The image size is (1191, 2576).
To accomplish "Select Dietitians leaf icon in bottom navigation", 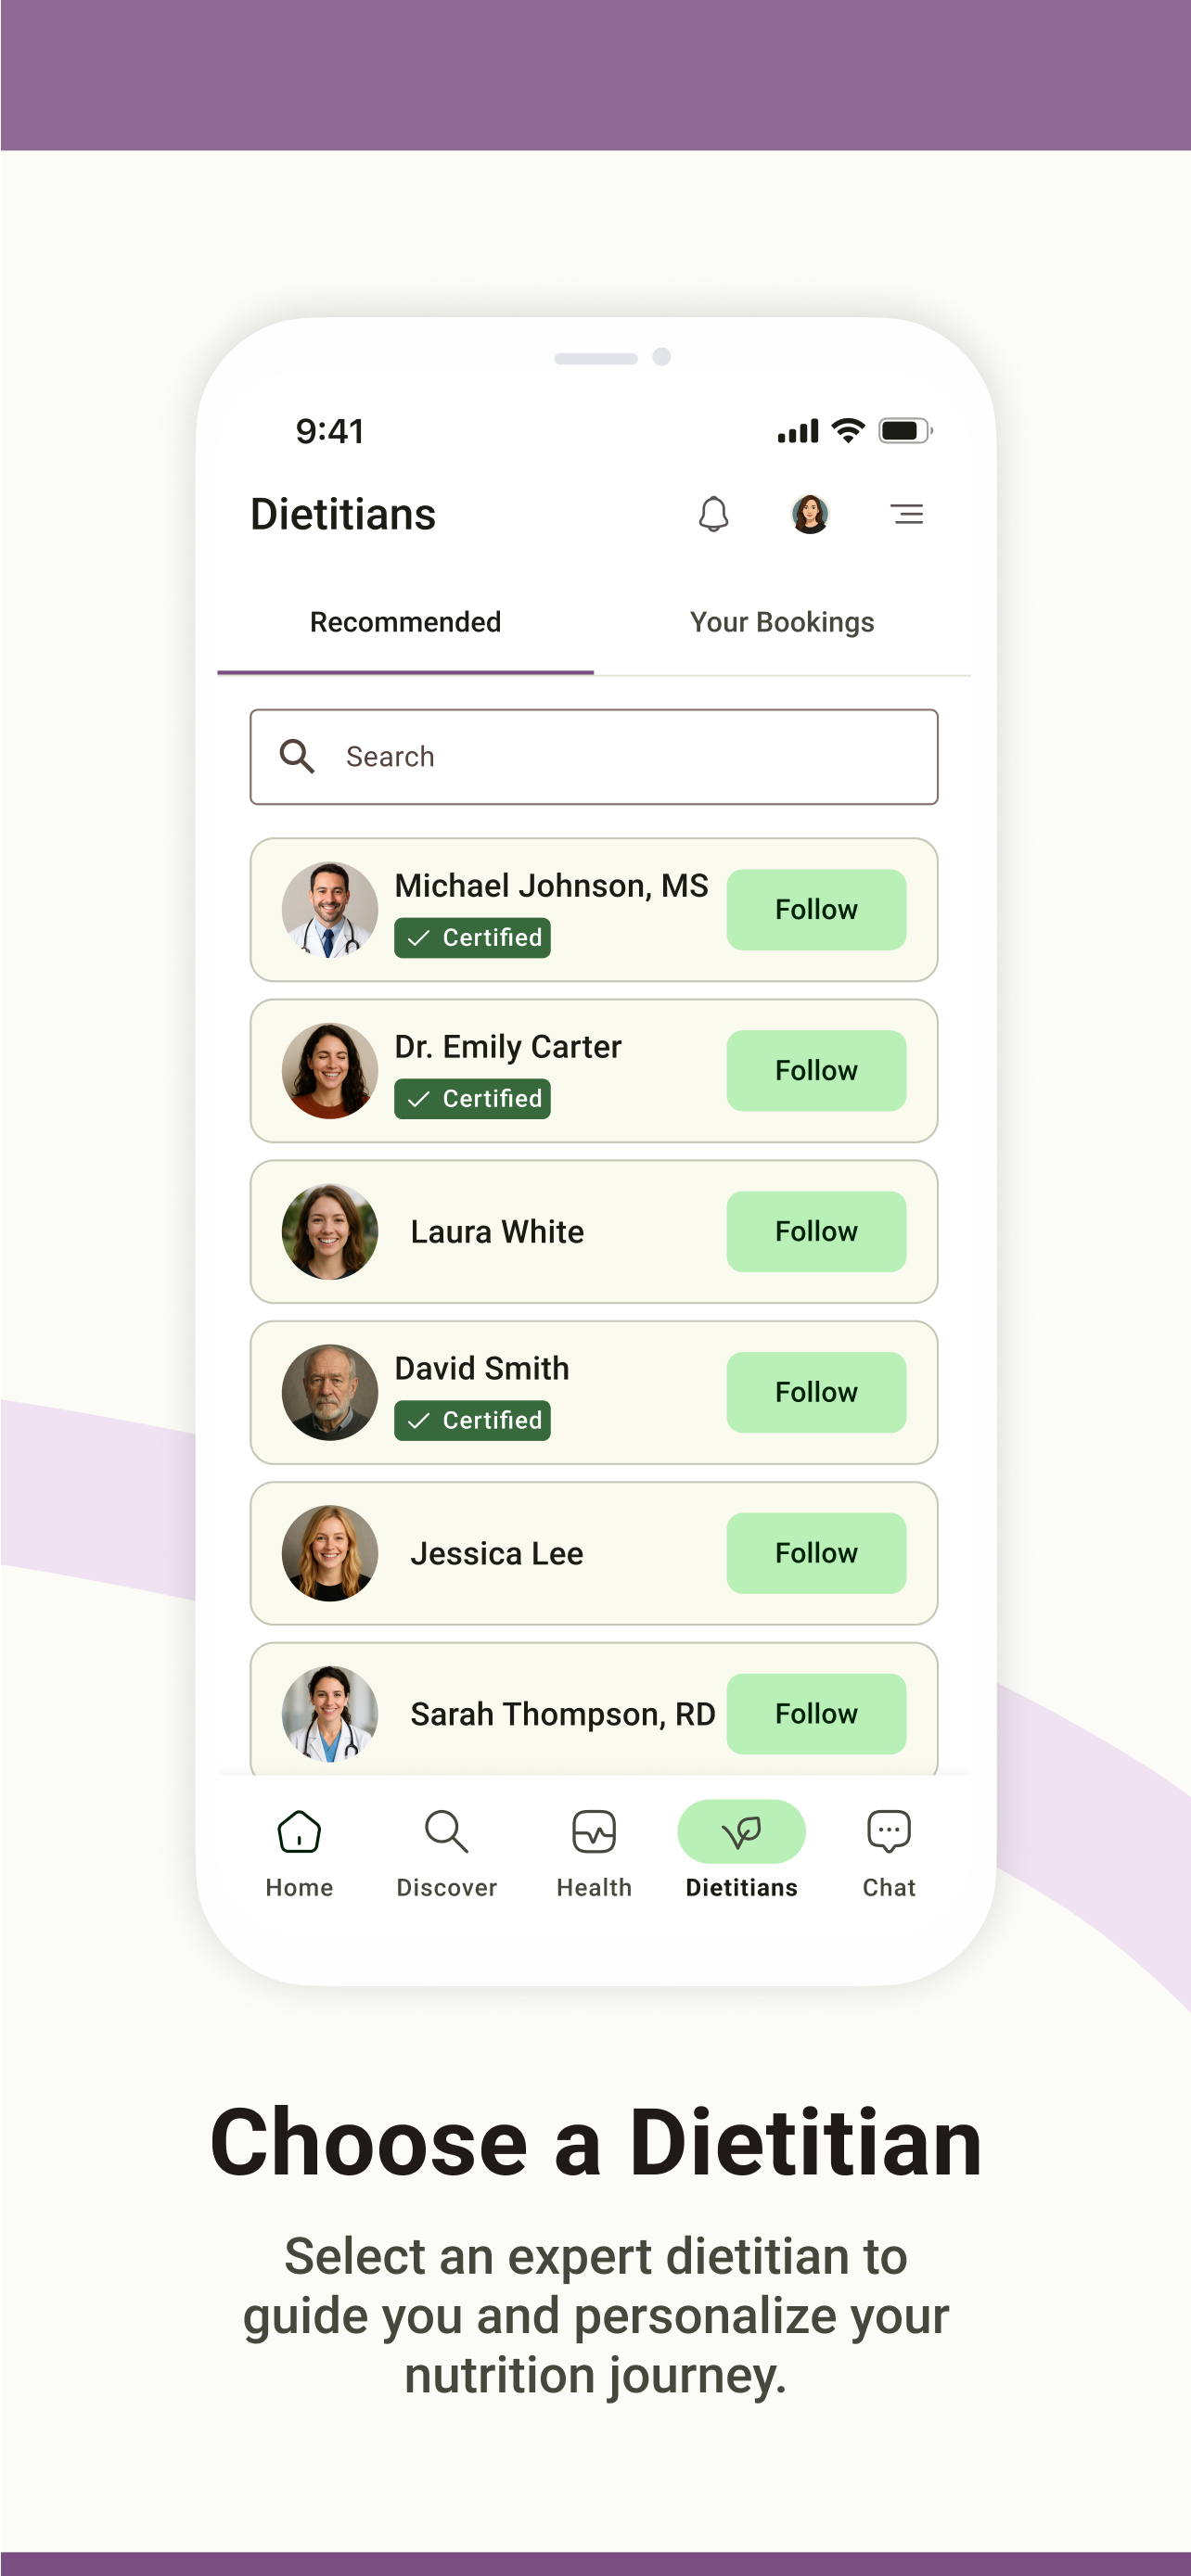I will tap(741, 1832).
